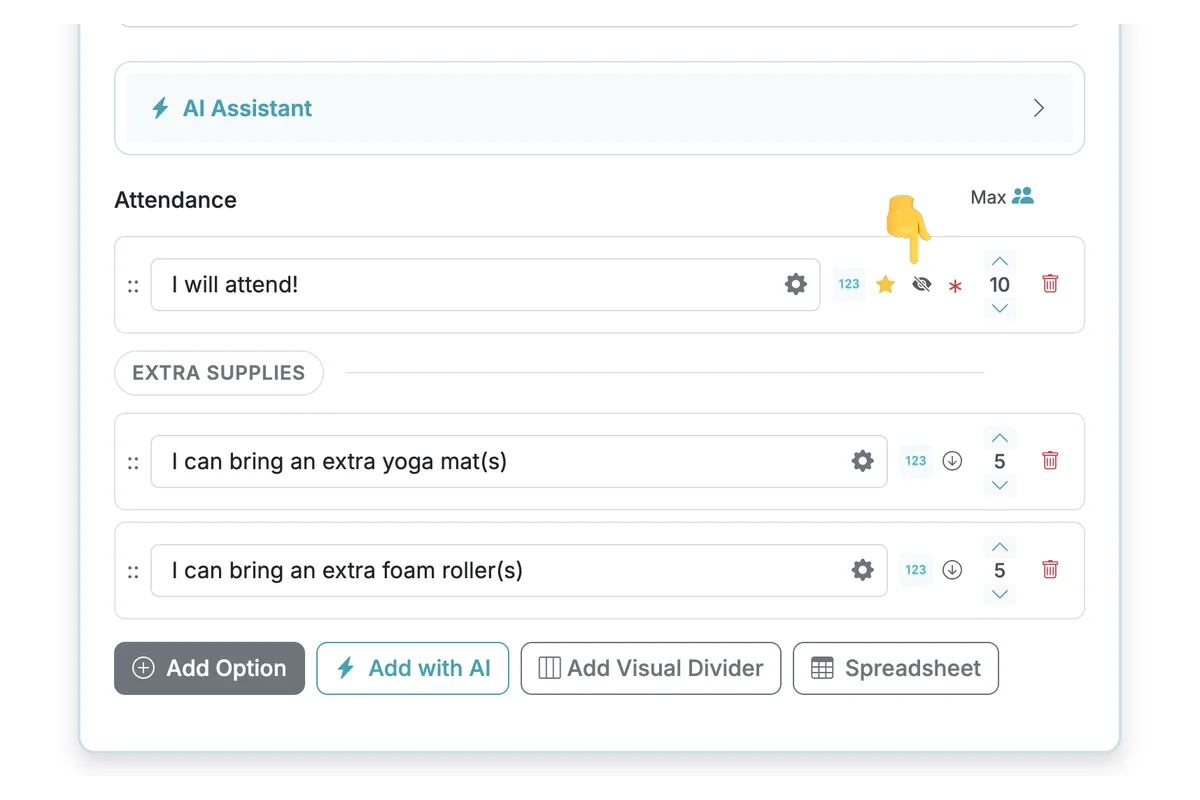The image size is (1200, 800).
Task: Click Add Visual Divider button
Action: coord(651,668)
